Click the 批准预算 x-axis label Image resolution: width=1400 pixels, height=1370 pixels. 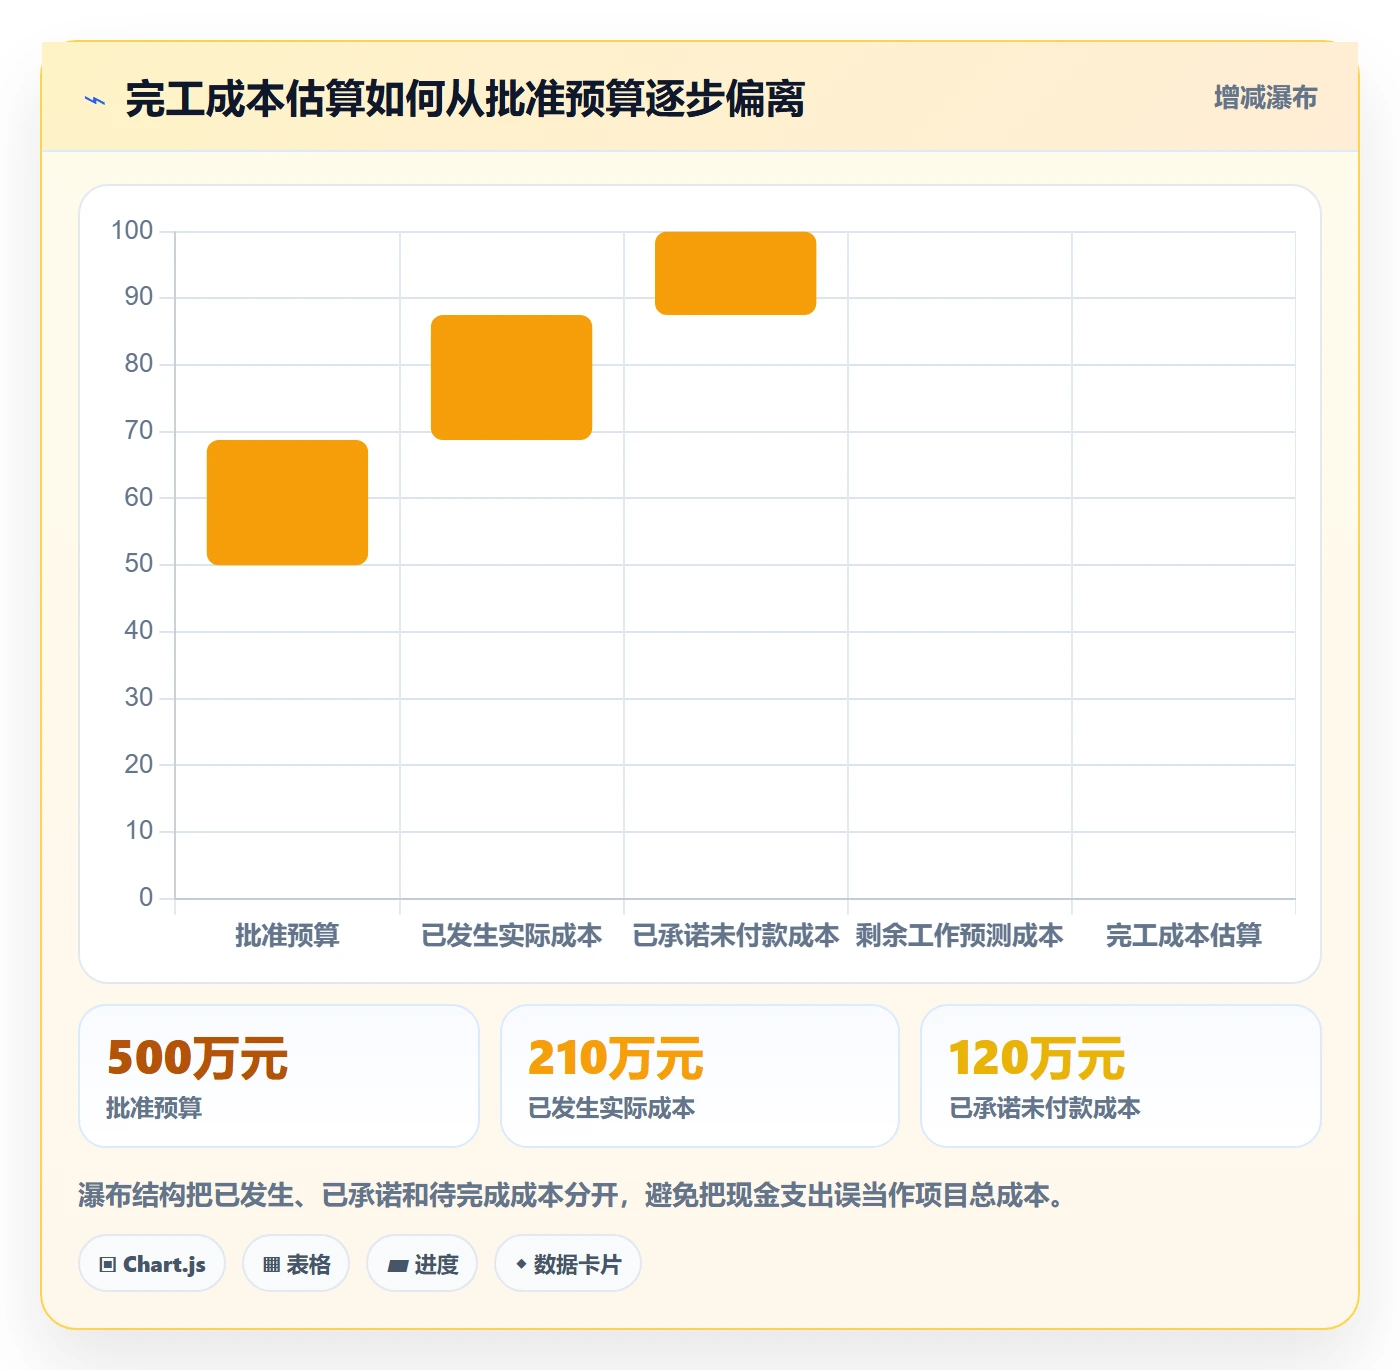(287, 936)
